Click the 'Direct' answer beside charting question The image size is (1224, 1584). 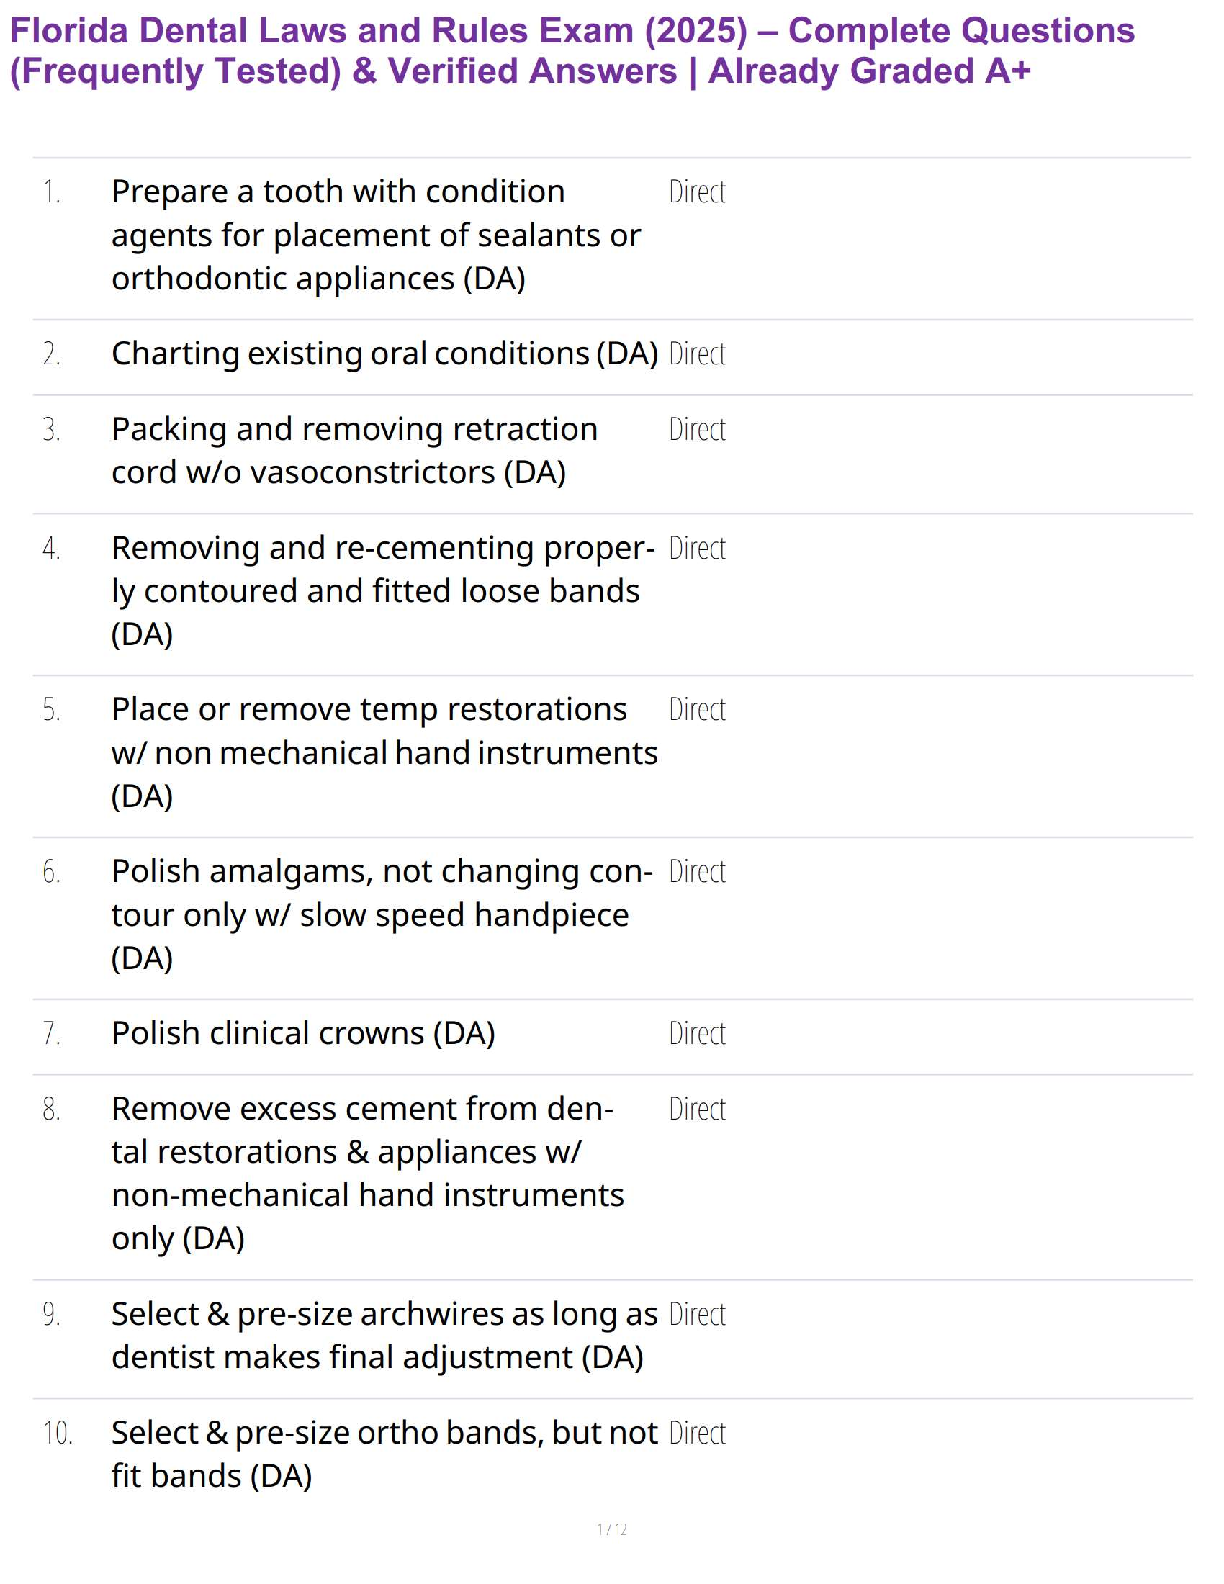pos(697,353)
